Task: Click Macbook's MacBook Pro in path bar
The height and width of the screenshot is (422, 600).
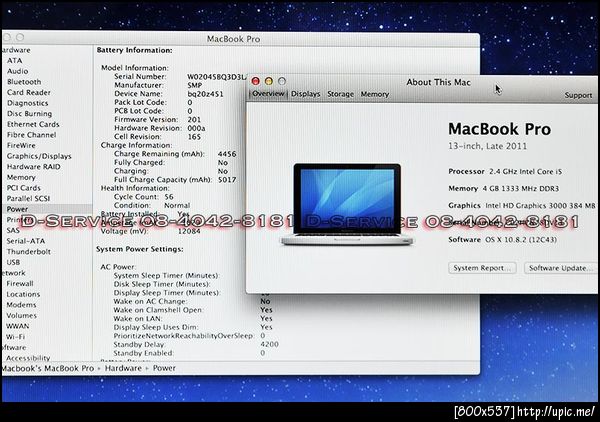Action: pyautogui.click(x=47, y=368)
